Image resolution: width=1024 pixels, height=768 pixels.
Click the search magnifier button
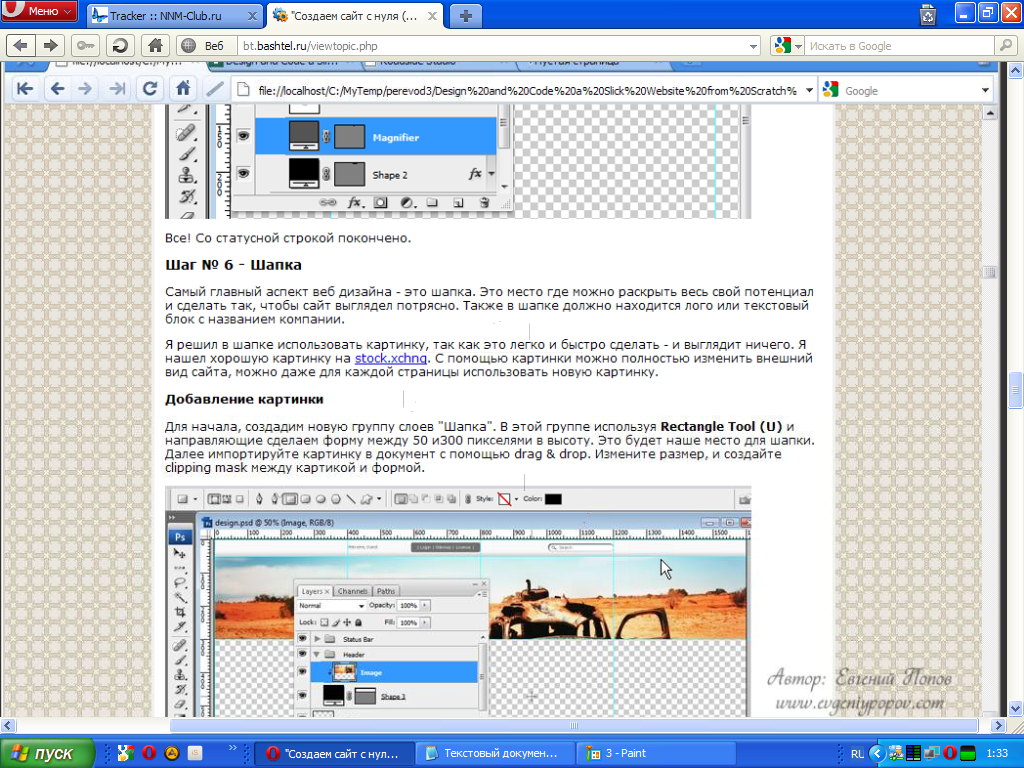(1005, 46)
